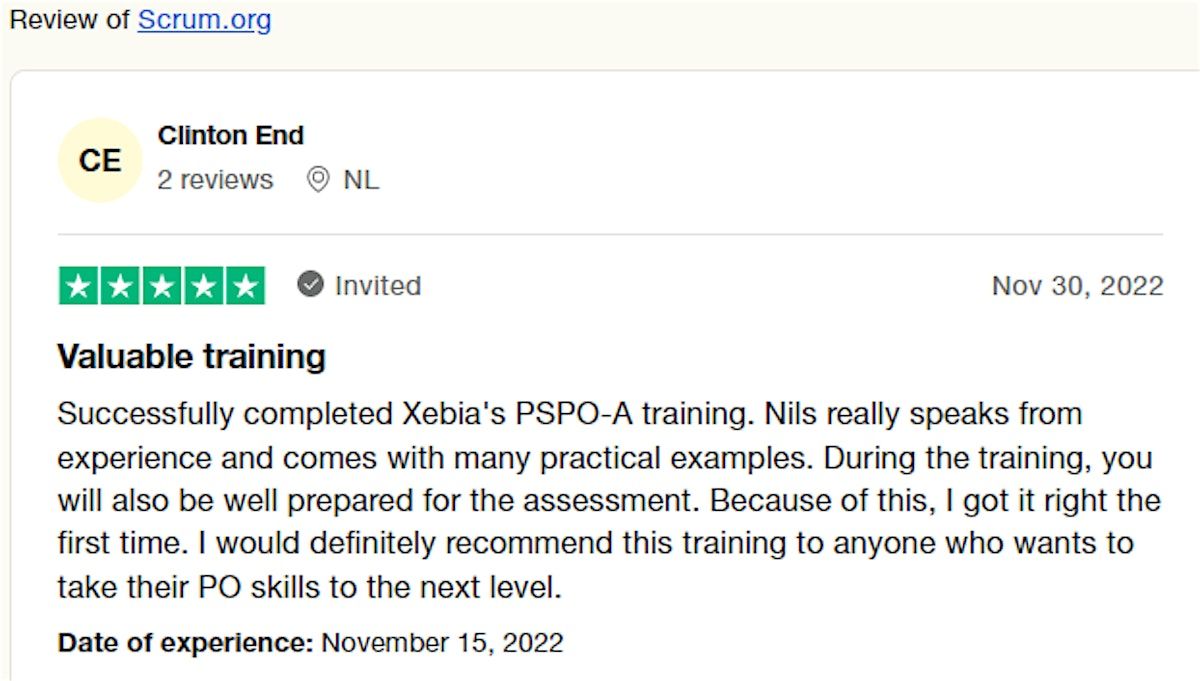
Task: Click the "Review of" heading text
Action: click(70, 20)
